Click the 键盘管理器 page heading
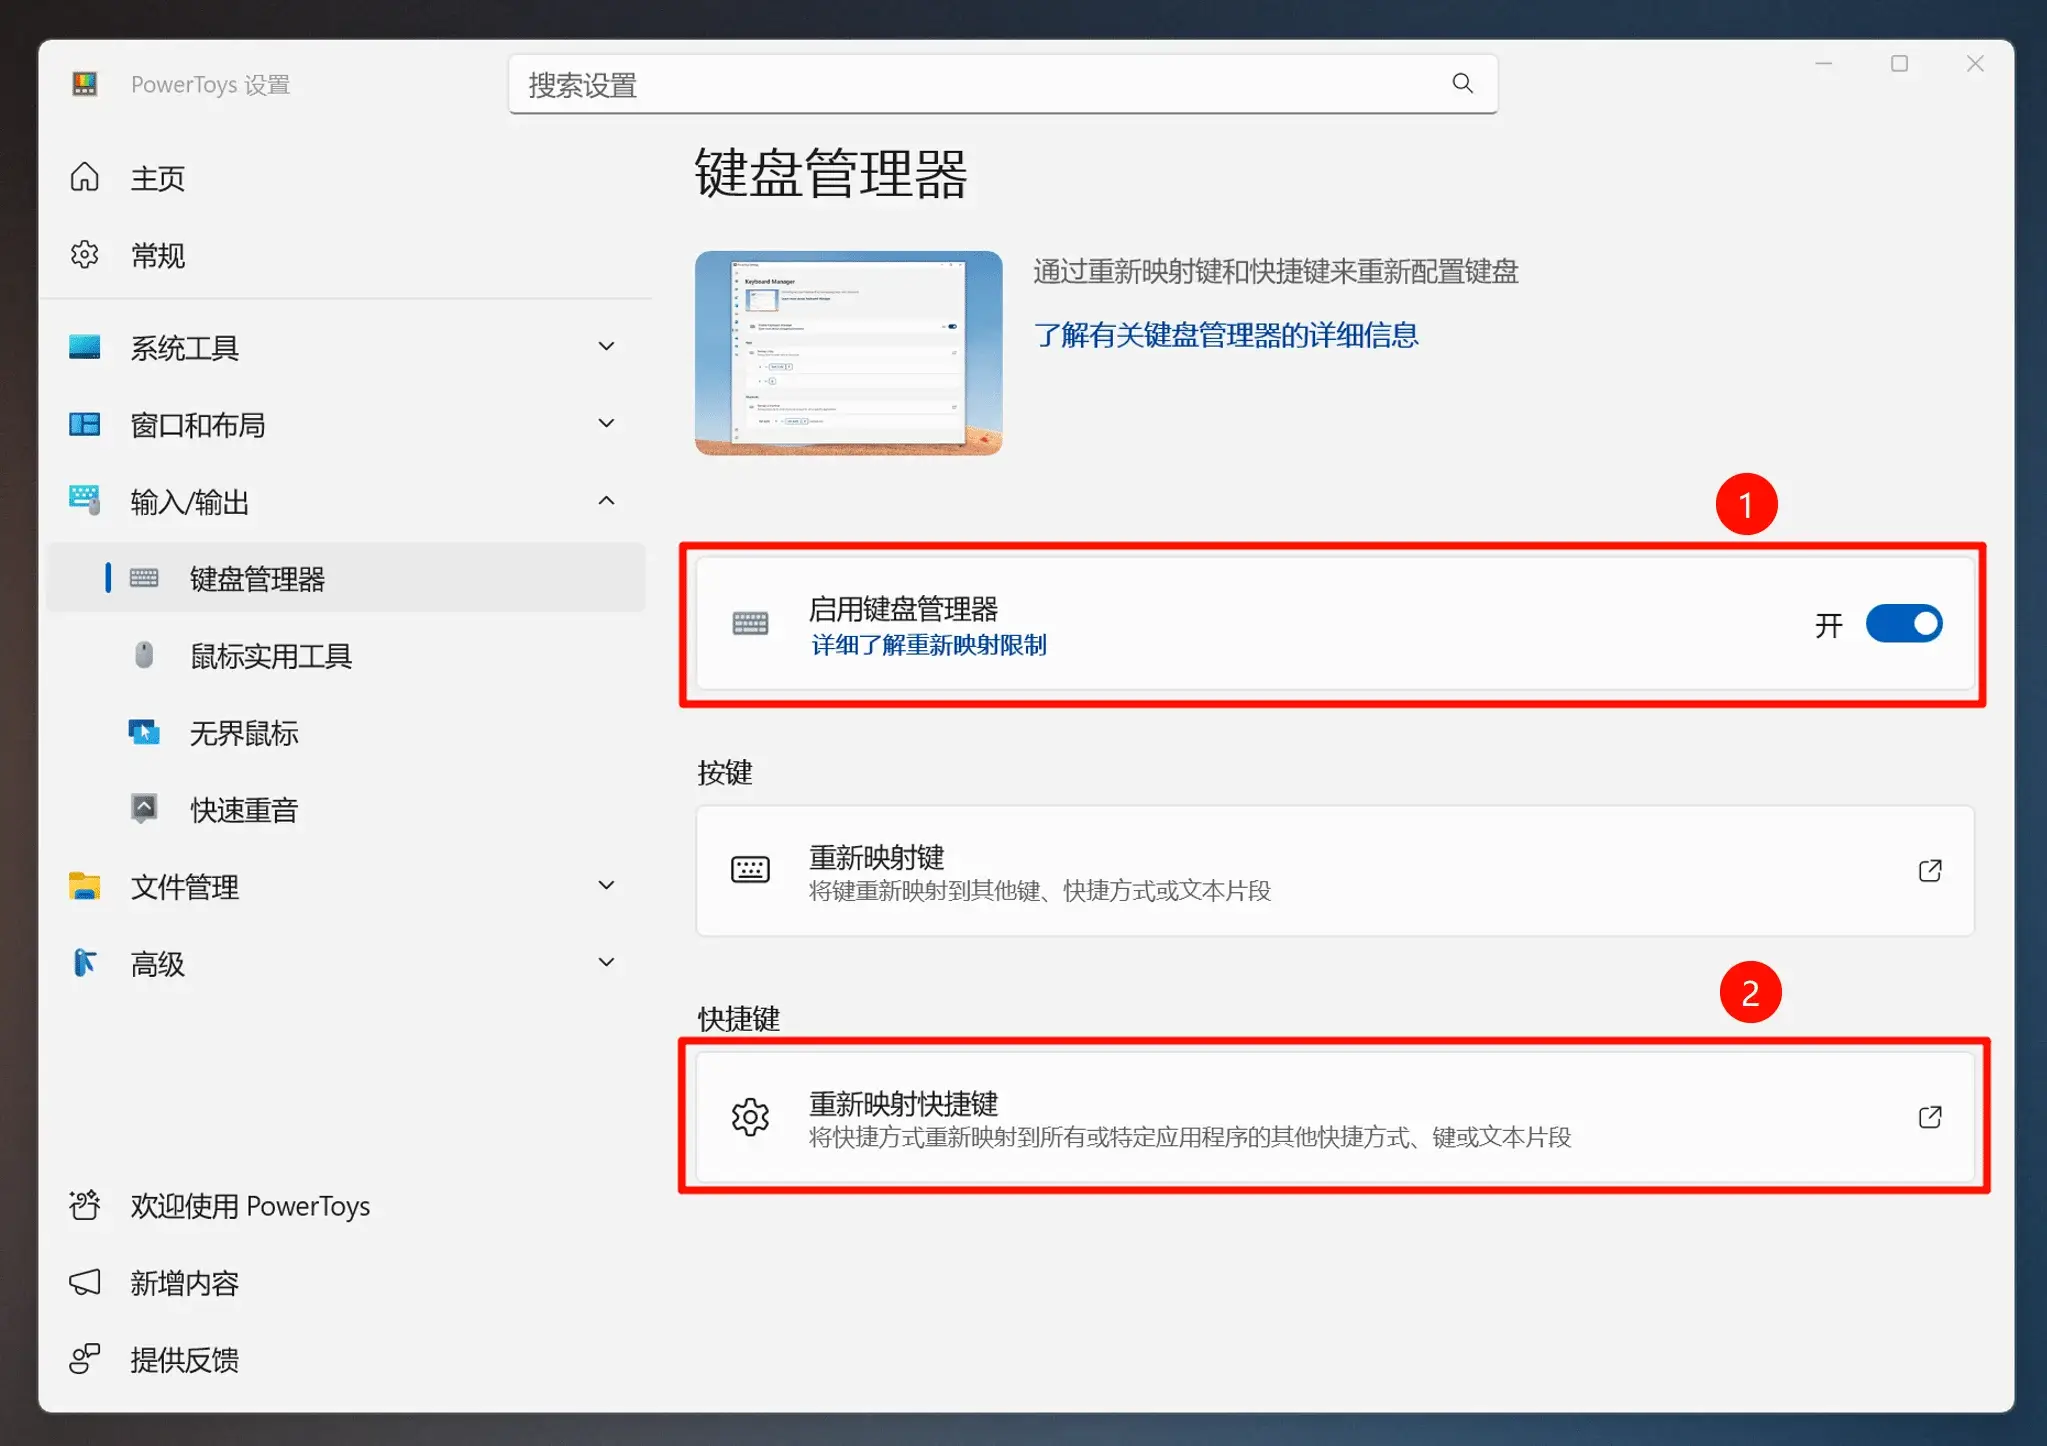Viewport: 2047px width, 1446px height. [831, 174]
